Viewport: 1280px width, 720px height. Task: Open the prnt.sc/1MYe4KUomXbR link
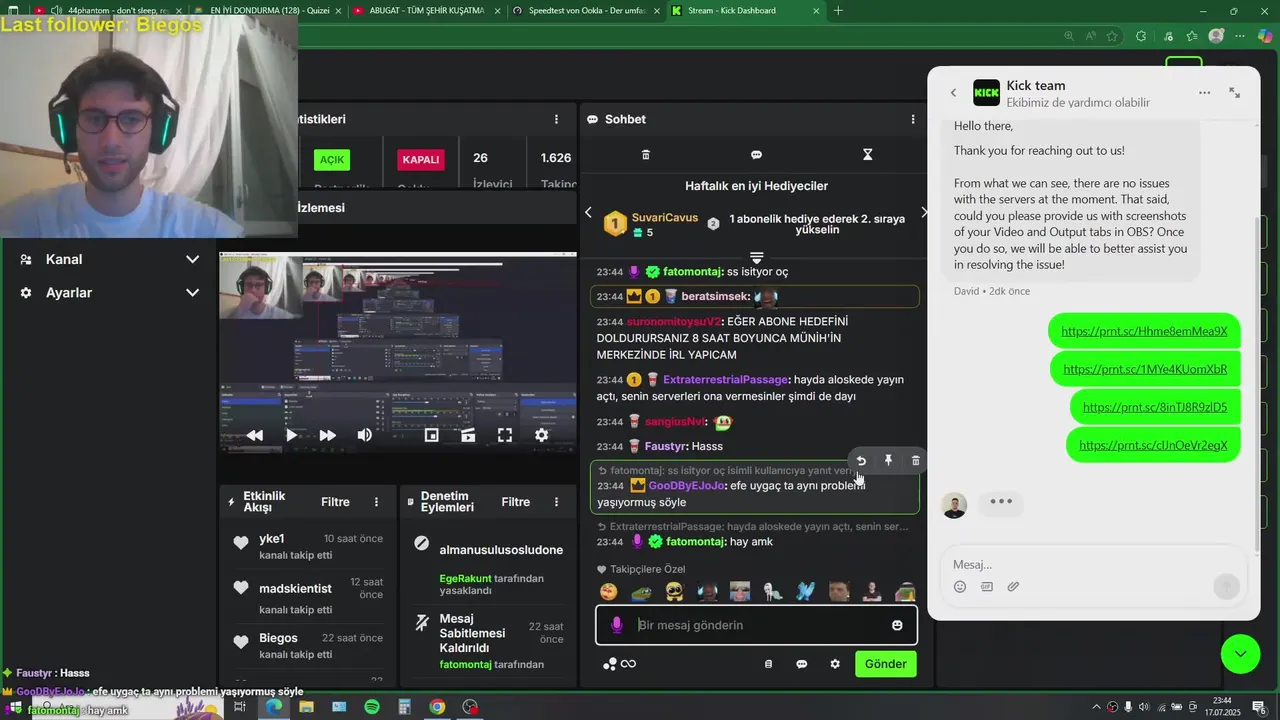(x=1145, y=369)
